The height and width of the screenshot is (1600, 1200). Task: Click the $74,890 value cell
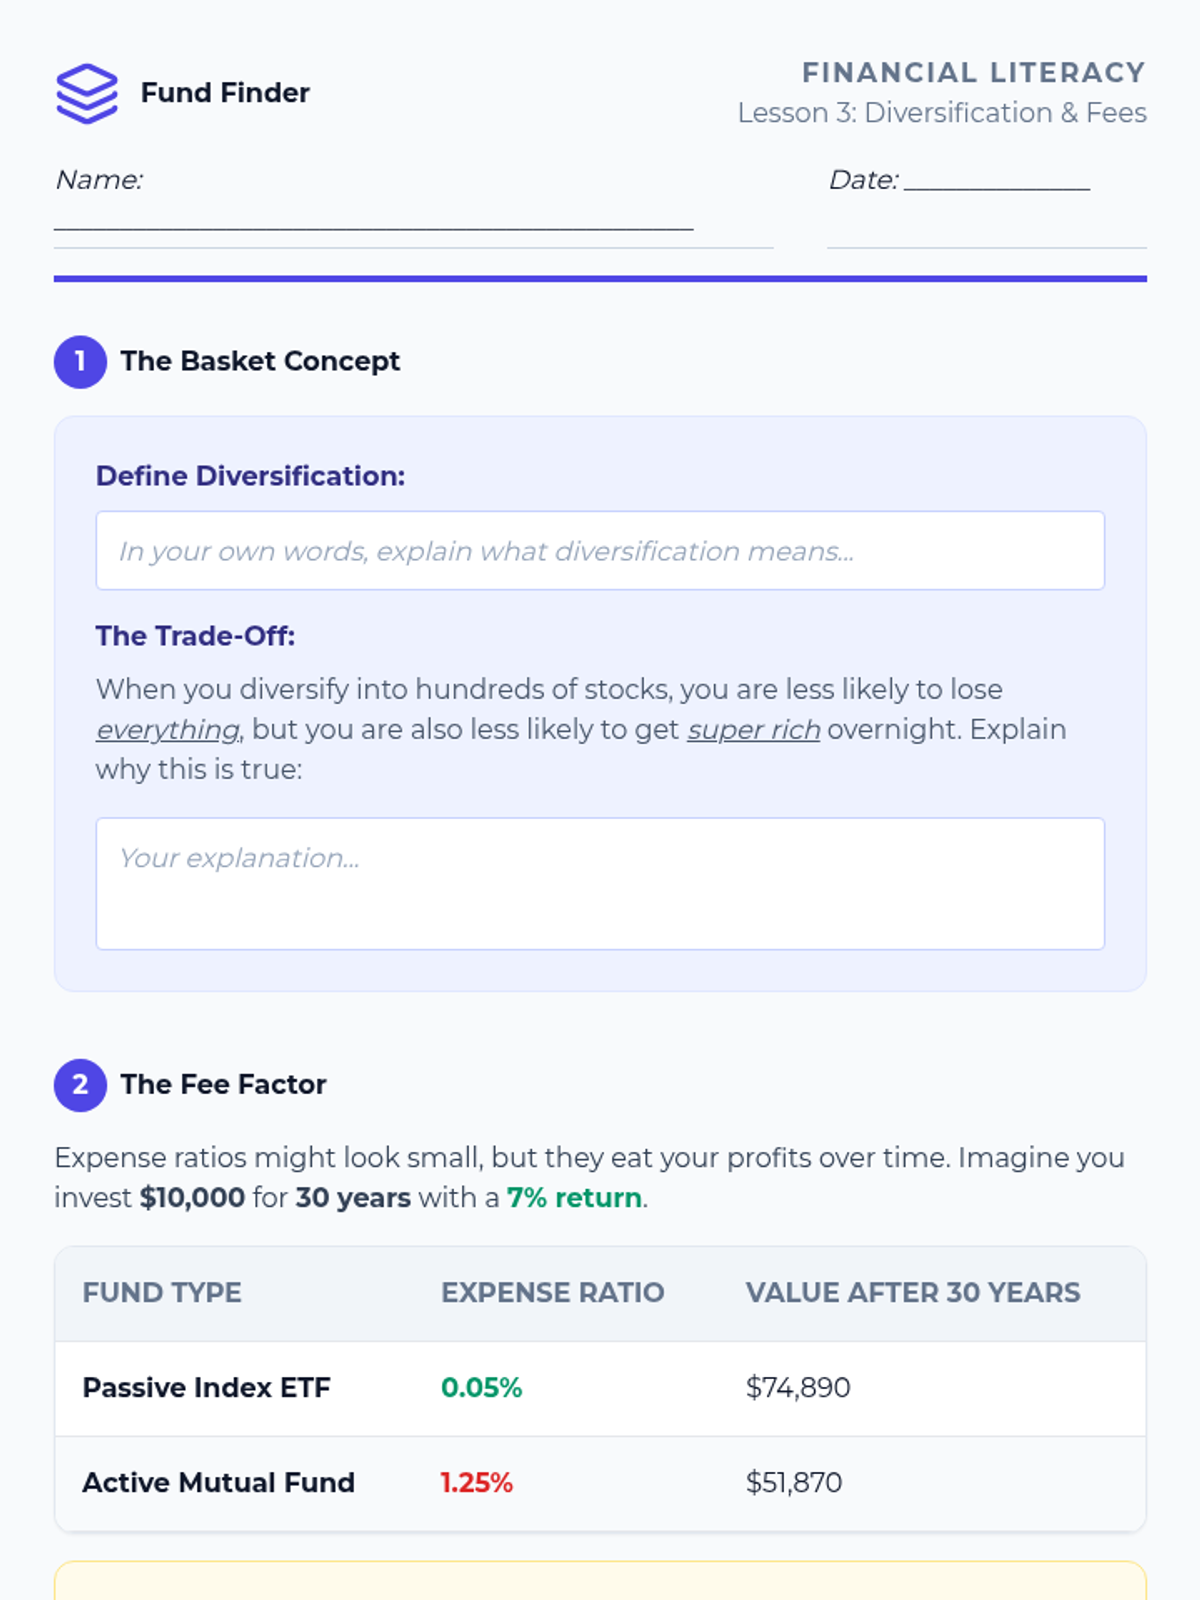click(797, 1388)
